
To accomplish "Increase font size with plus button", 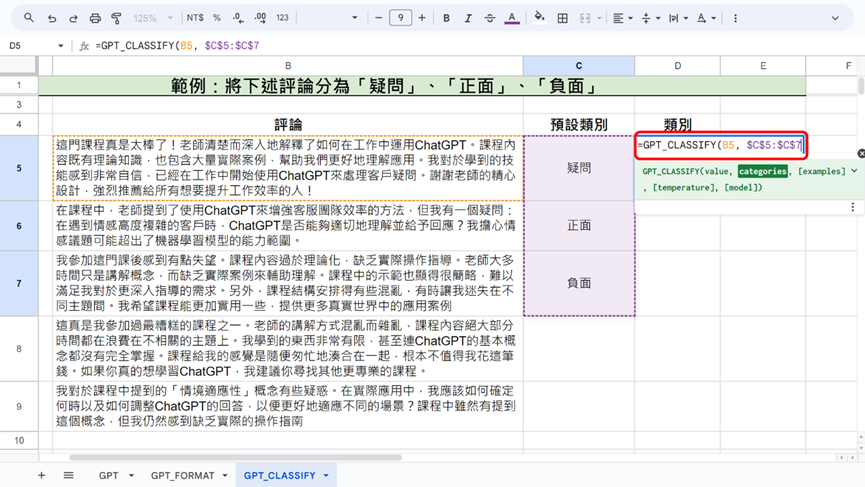I will 422,18.
